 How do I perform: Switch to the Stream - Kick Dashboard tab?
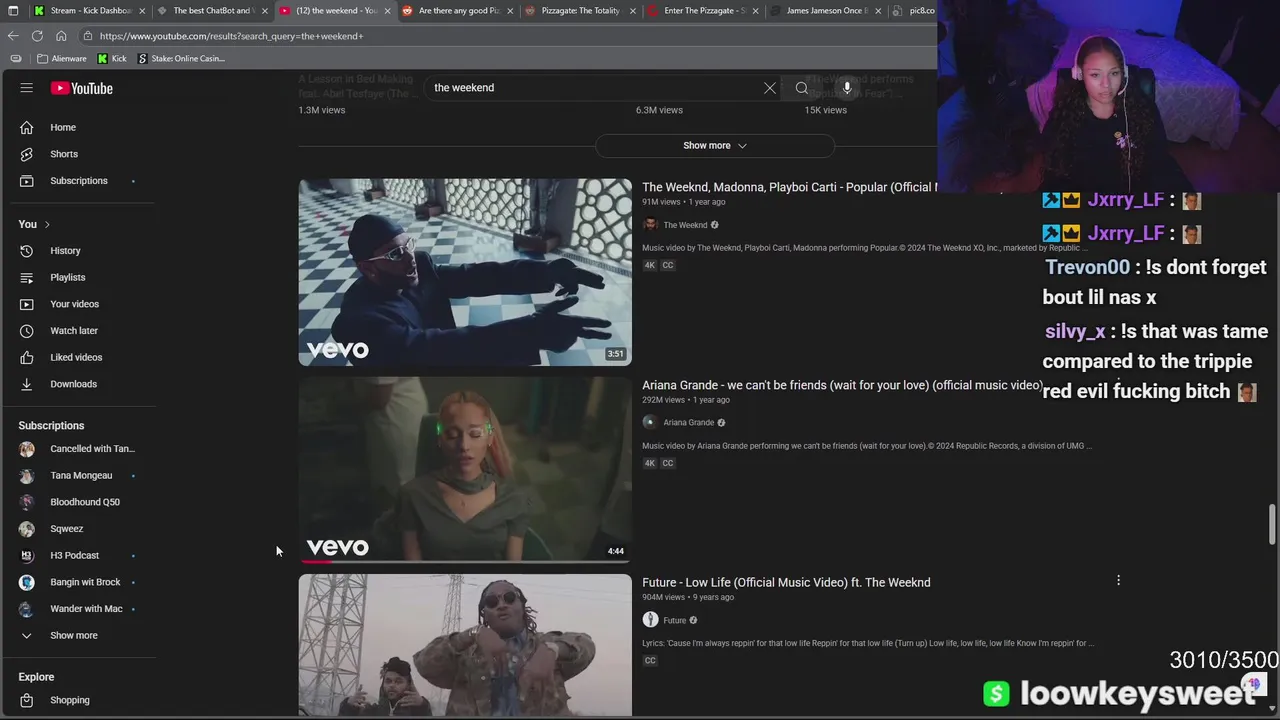click(88, 11)
